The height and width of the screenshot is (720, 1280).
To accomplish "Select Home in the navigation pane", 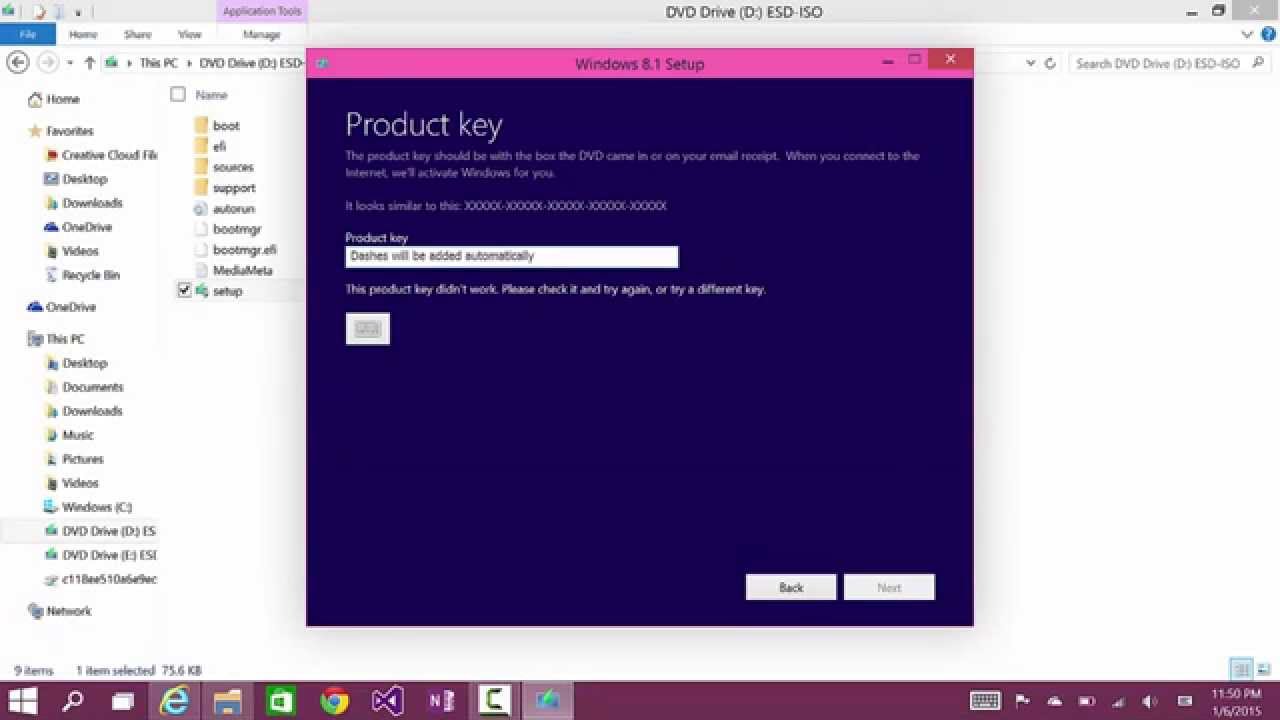I will click(x=62, y=99).
